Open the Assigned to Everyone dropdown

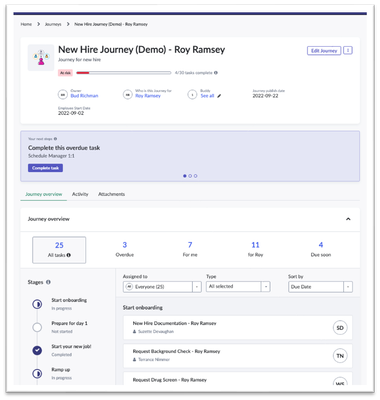pyautogui.click(x=162, y=287)
